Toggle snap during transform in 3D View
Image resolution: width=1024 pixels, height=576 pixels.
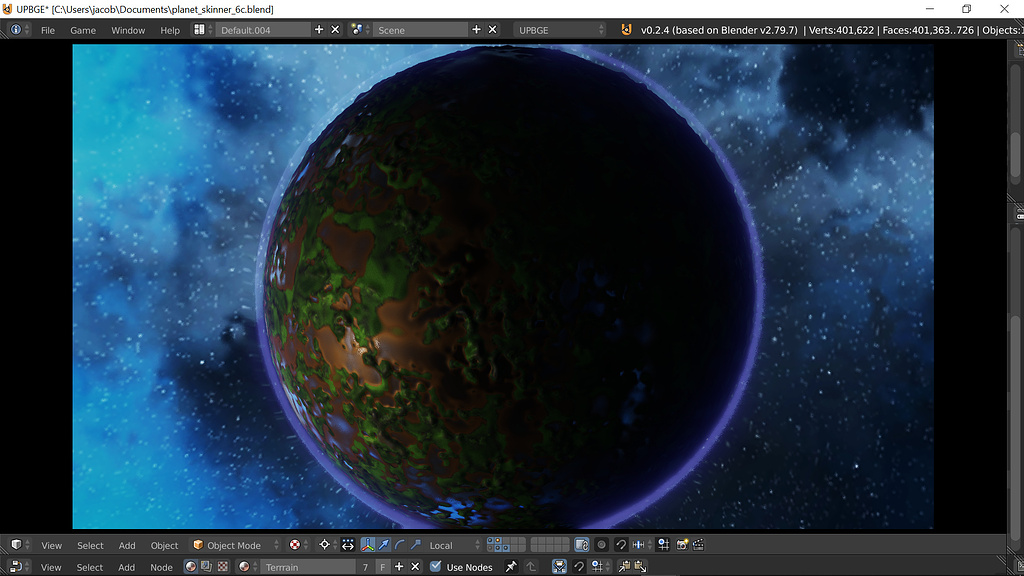(x=620, y=545)
